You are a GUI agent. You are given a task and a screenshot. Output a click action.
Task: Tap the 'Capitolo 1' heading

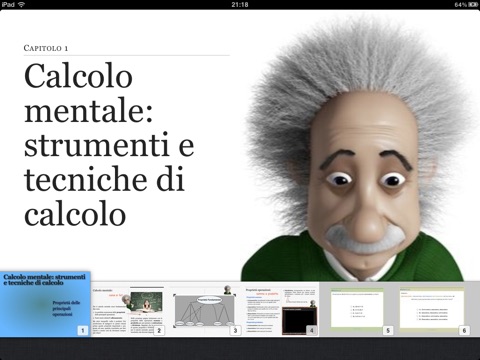tap(46, 48)
